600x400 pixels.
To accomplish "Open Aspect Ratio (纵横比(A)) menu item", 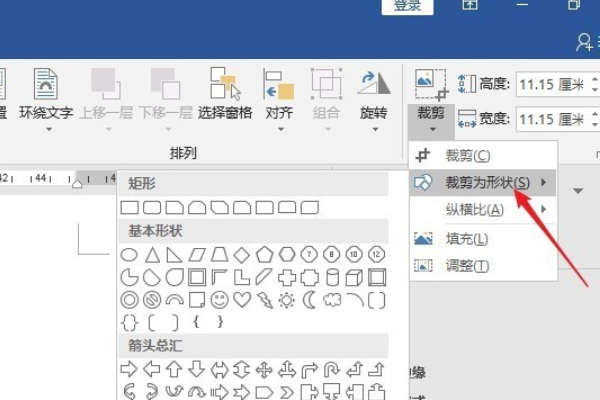I will pyautogui.click(x=483, y=210).
